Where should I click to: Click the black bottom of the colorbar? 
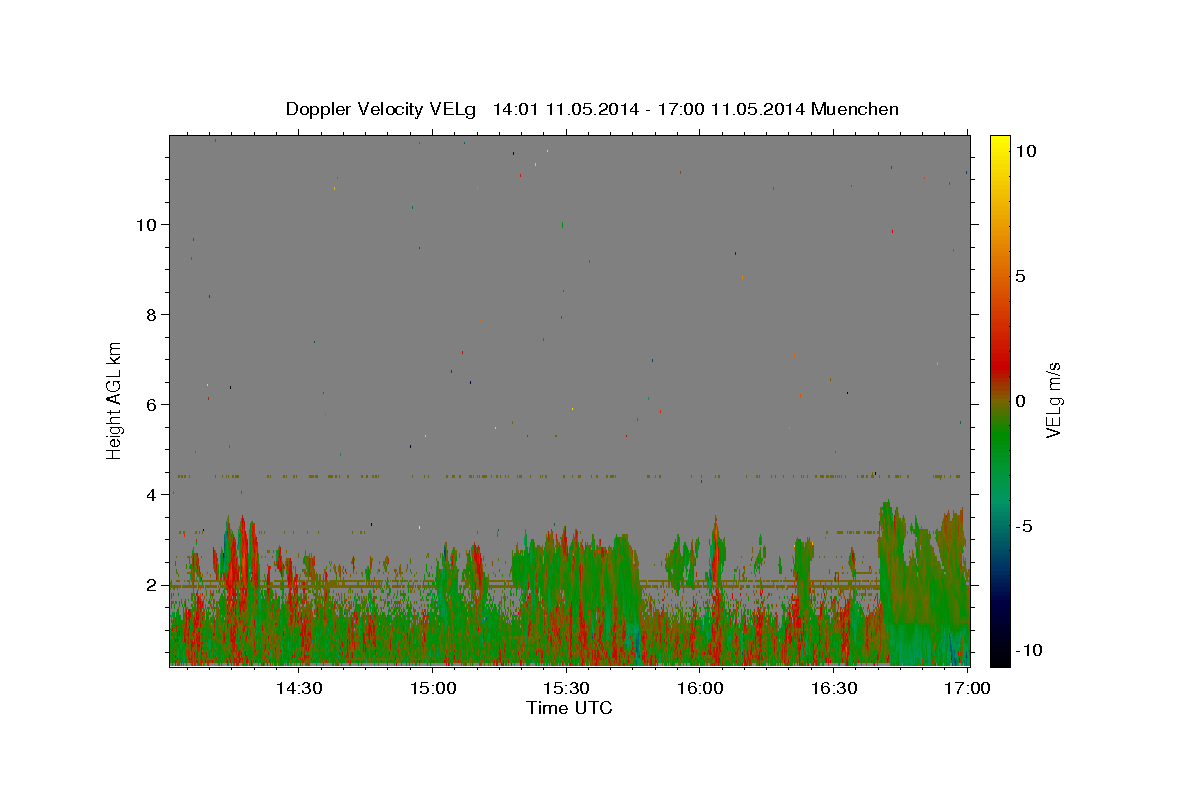pos(1000,655)
